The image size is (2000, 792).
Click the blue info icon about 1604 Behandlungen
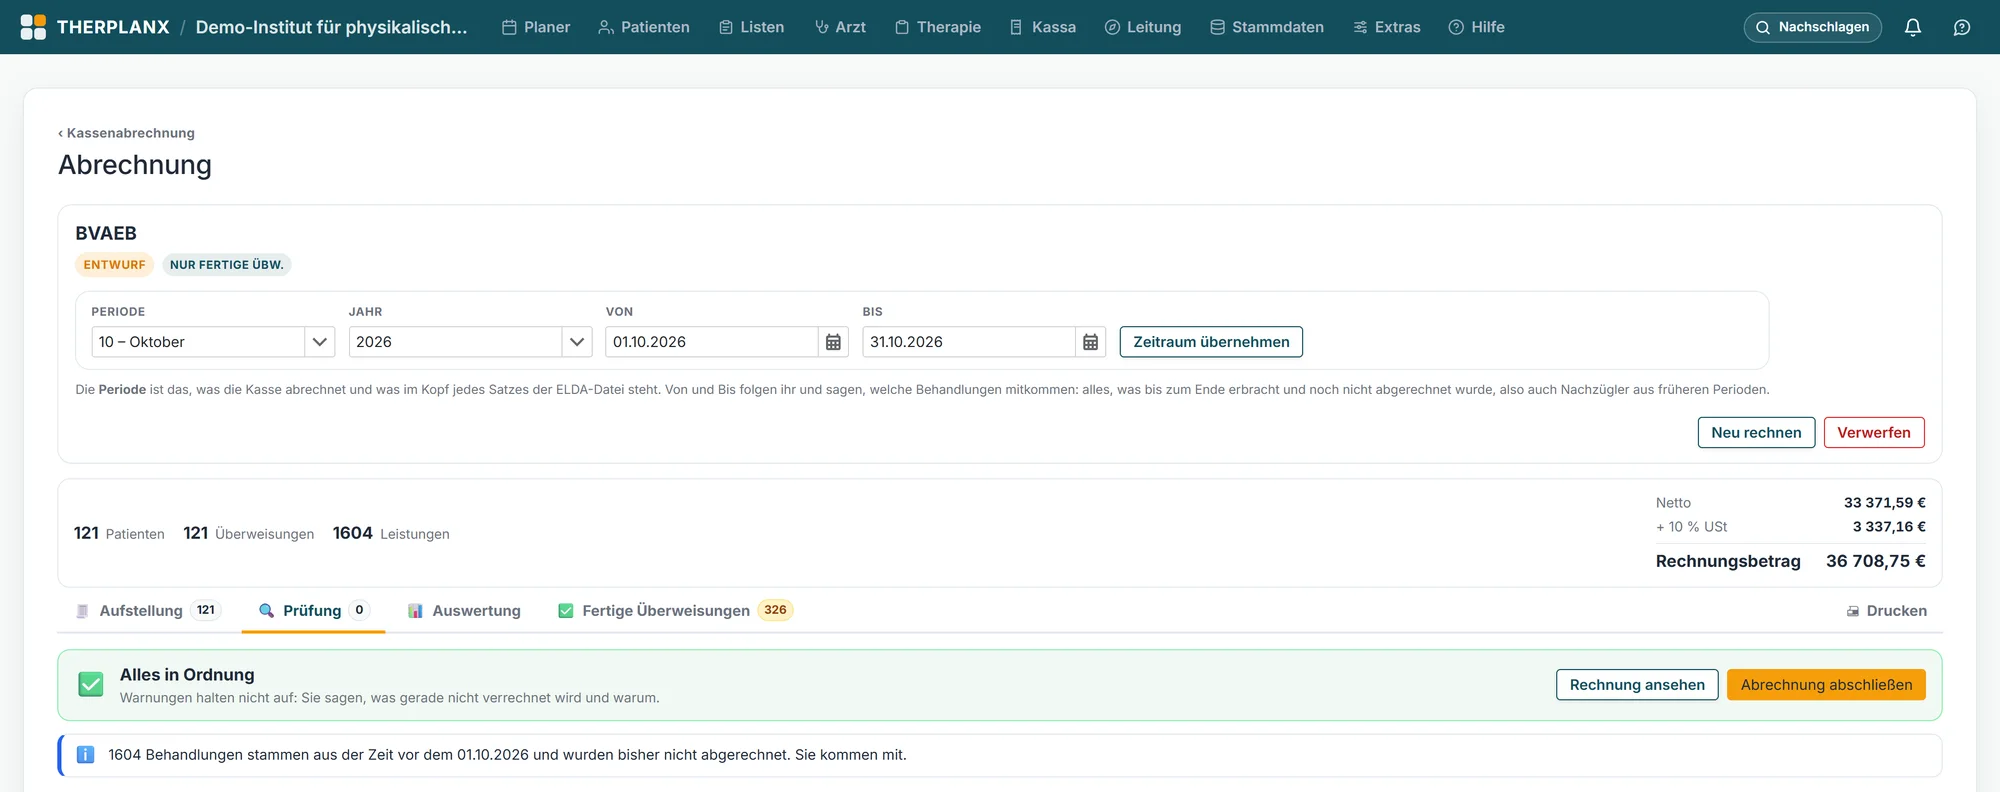[x=86, y=755]
